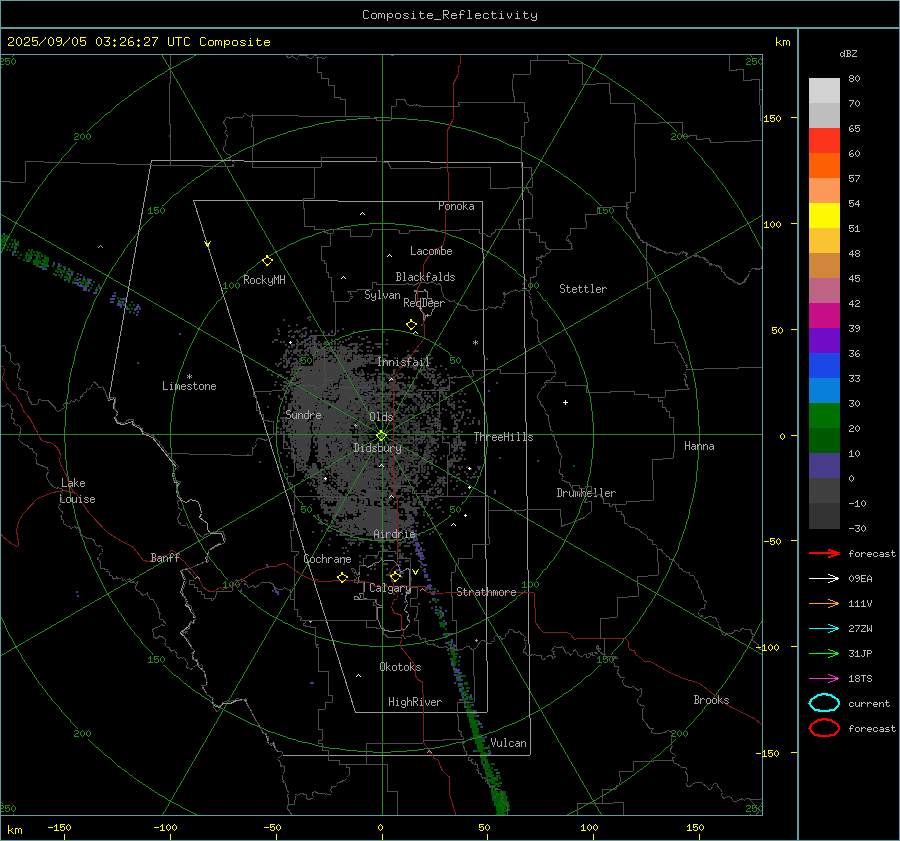Click the RedDeer city label
This screenshot has height=841, width=900.
tap(424, 303)
